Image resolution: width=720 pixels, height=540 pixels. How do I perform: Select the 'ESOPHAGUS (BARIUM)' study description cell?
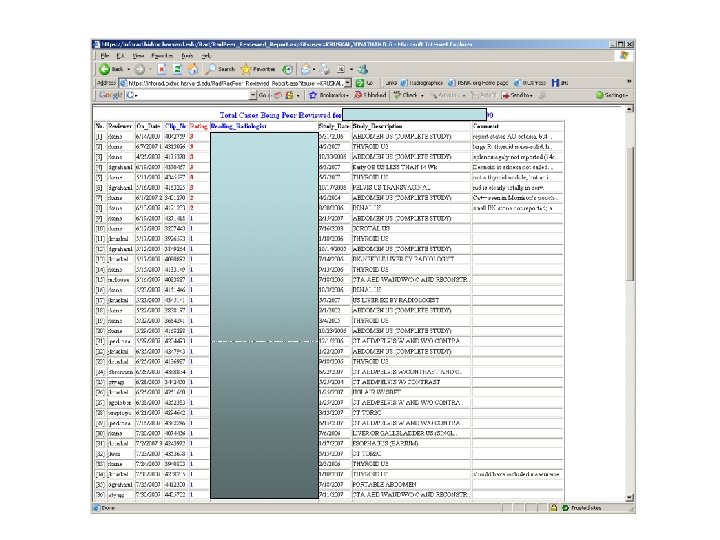[411, 444]
